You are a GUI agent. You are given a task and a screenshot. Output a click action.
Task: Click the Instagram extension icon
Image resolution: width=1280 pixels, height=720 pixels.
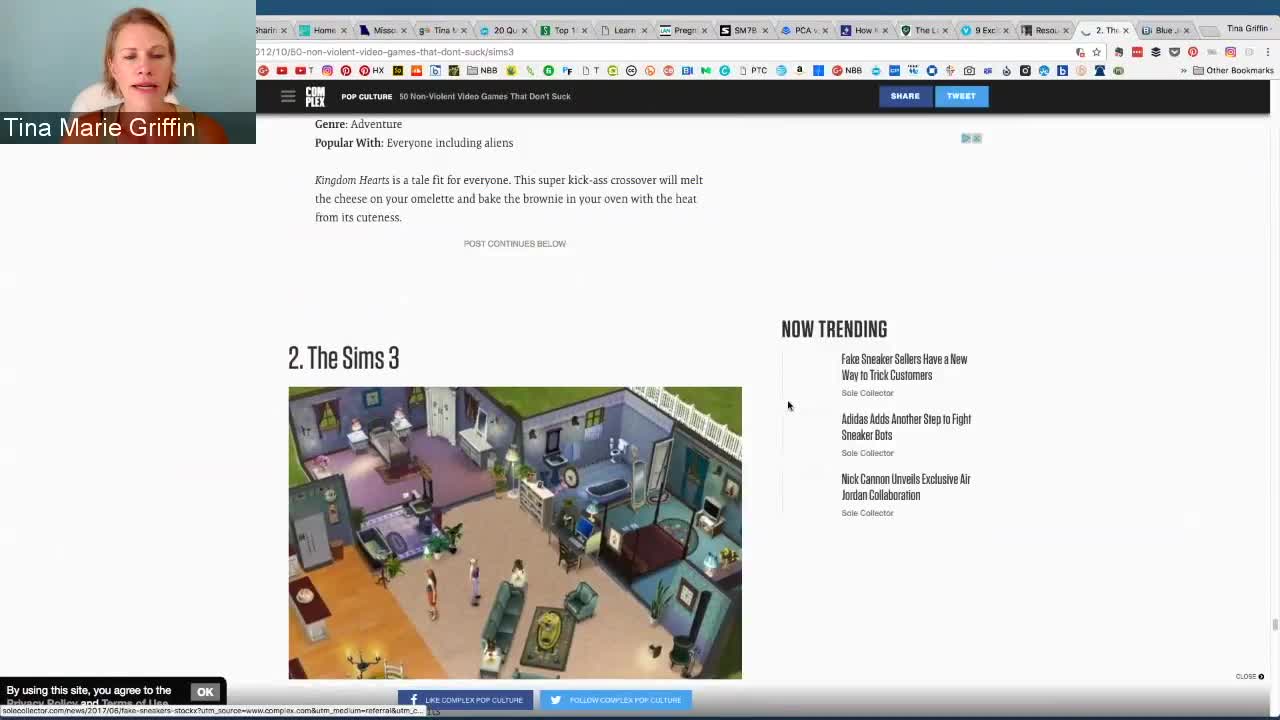click(1230, 52)
